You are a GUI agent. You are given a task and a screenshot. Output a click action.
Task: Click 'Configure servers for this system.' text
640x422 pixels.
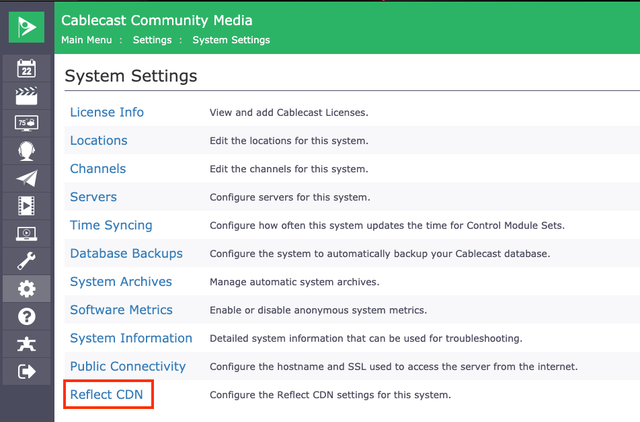(290, 197)
